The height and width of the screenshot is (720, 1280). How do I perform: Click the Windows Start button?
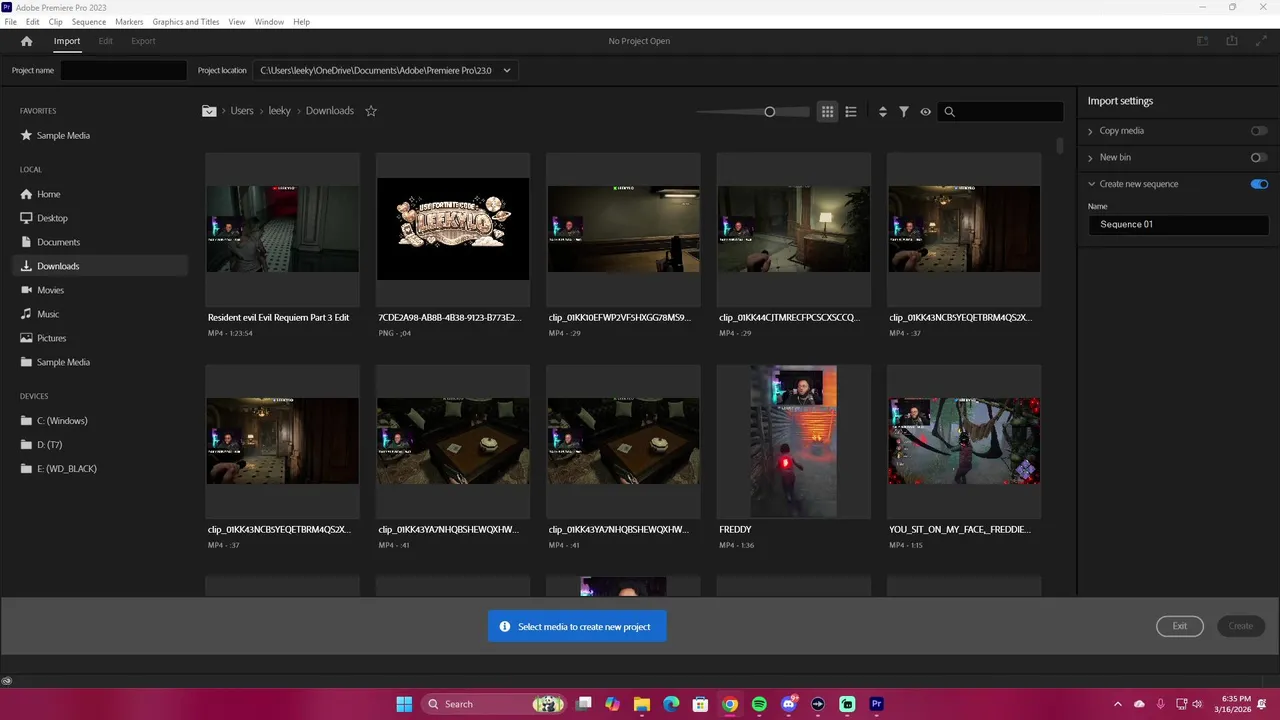pos(404,704)
